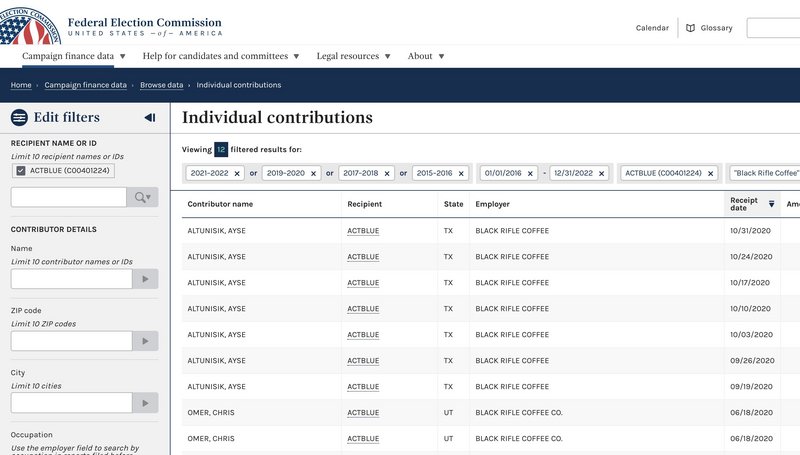Open ACTBLUE link in 10/17/2020 row
Screen dimensions: 800x455
click(363, 283)
